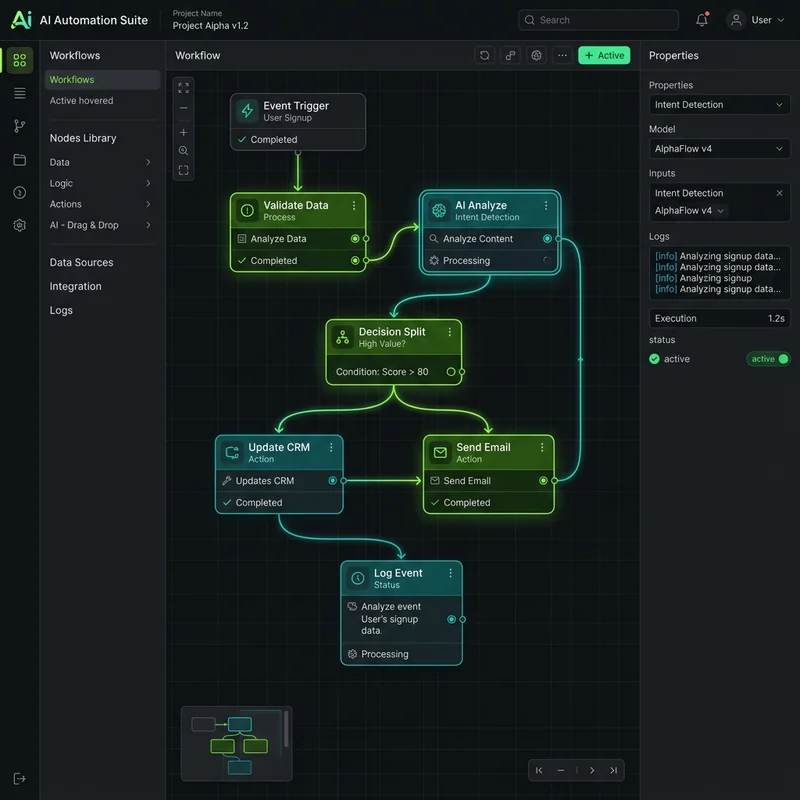Click the Search input field
800x800 pixels.
pos(598,20)
